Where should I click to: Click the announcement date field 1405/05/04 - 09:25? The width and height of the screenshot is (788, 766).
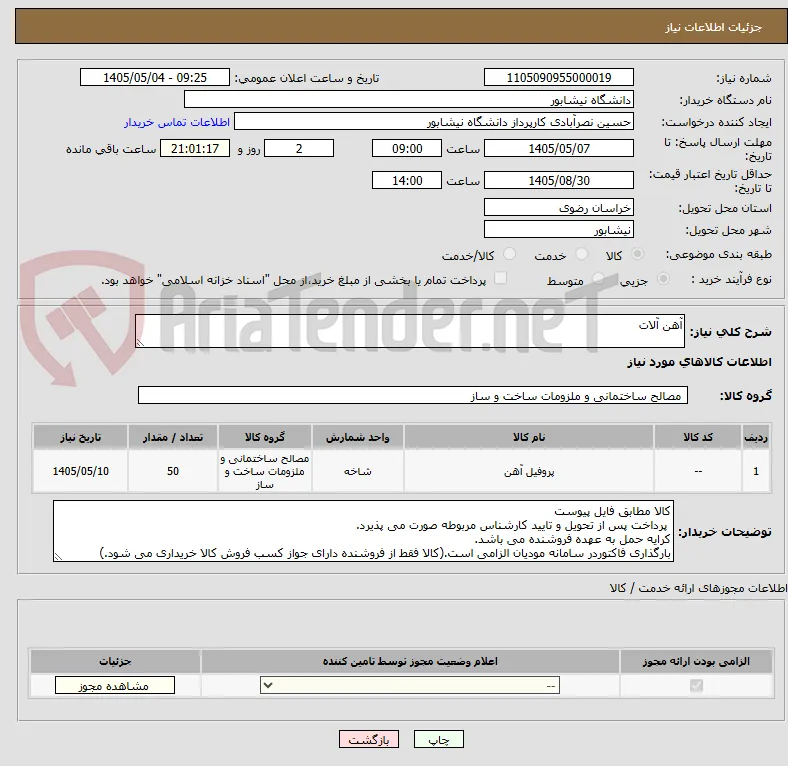tap(155, 77)
